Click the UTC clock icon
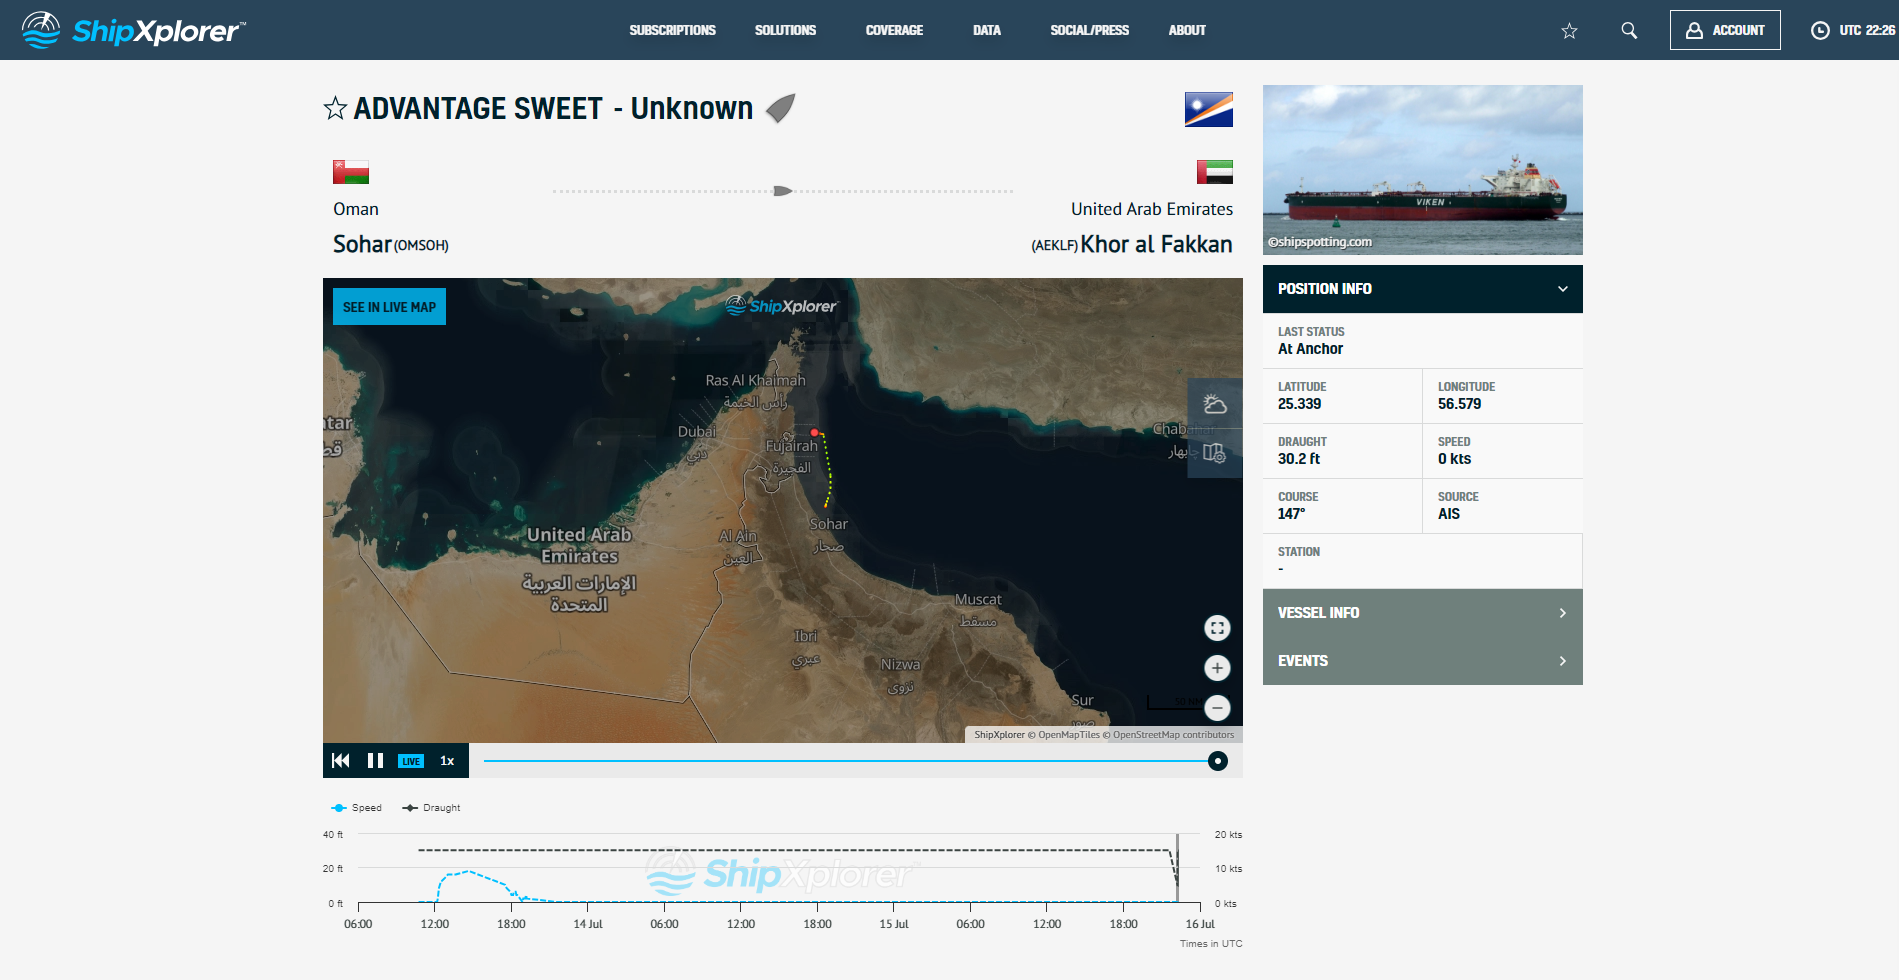Image resolution: width=1899 pixels, height=980 pixels. click(x=1820, y=30)
